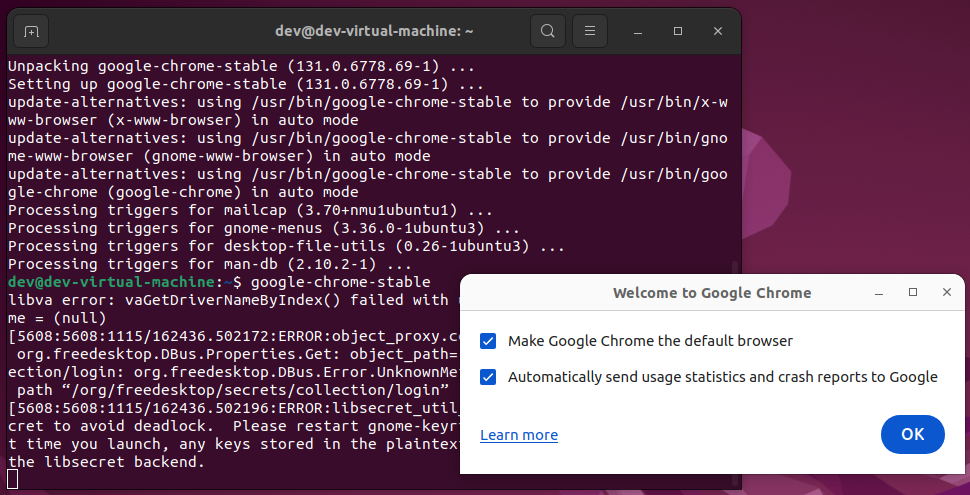
Task: Click 'Automatically send usage statistics' label text
Action: point(723,377)
